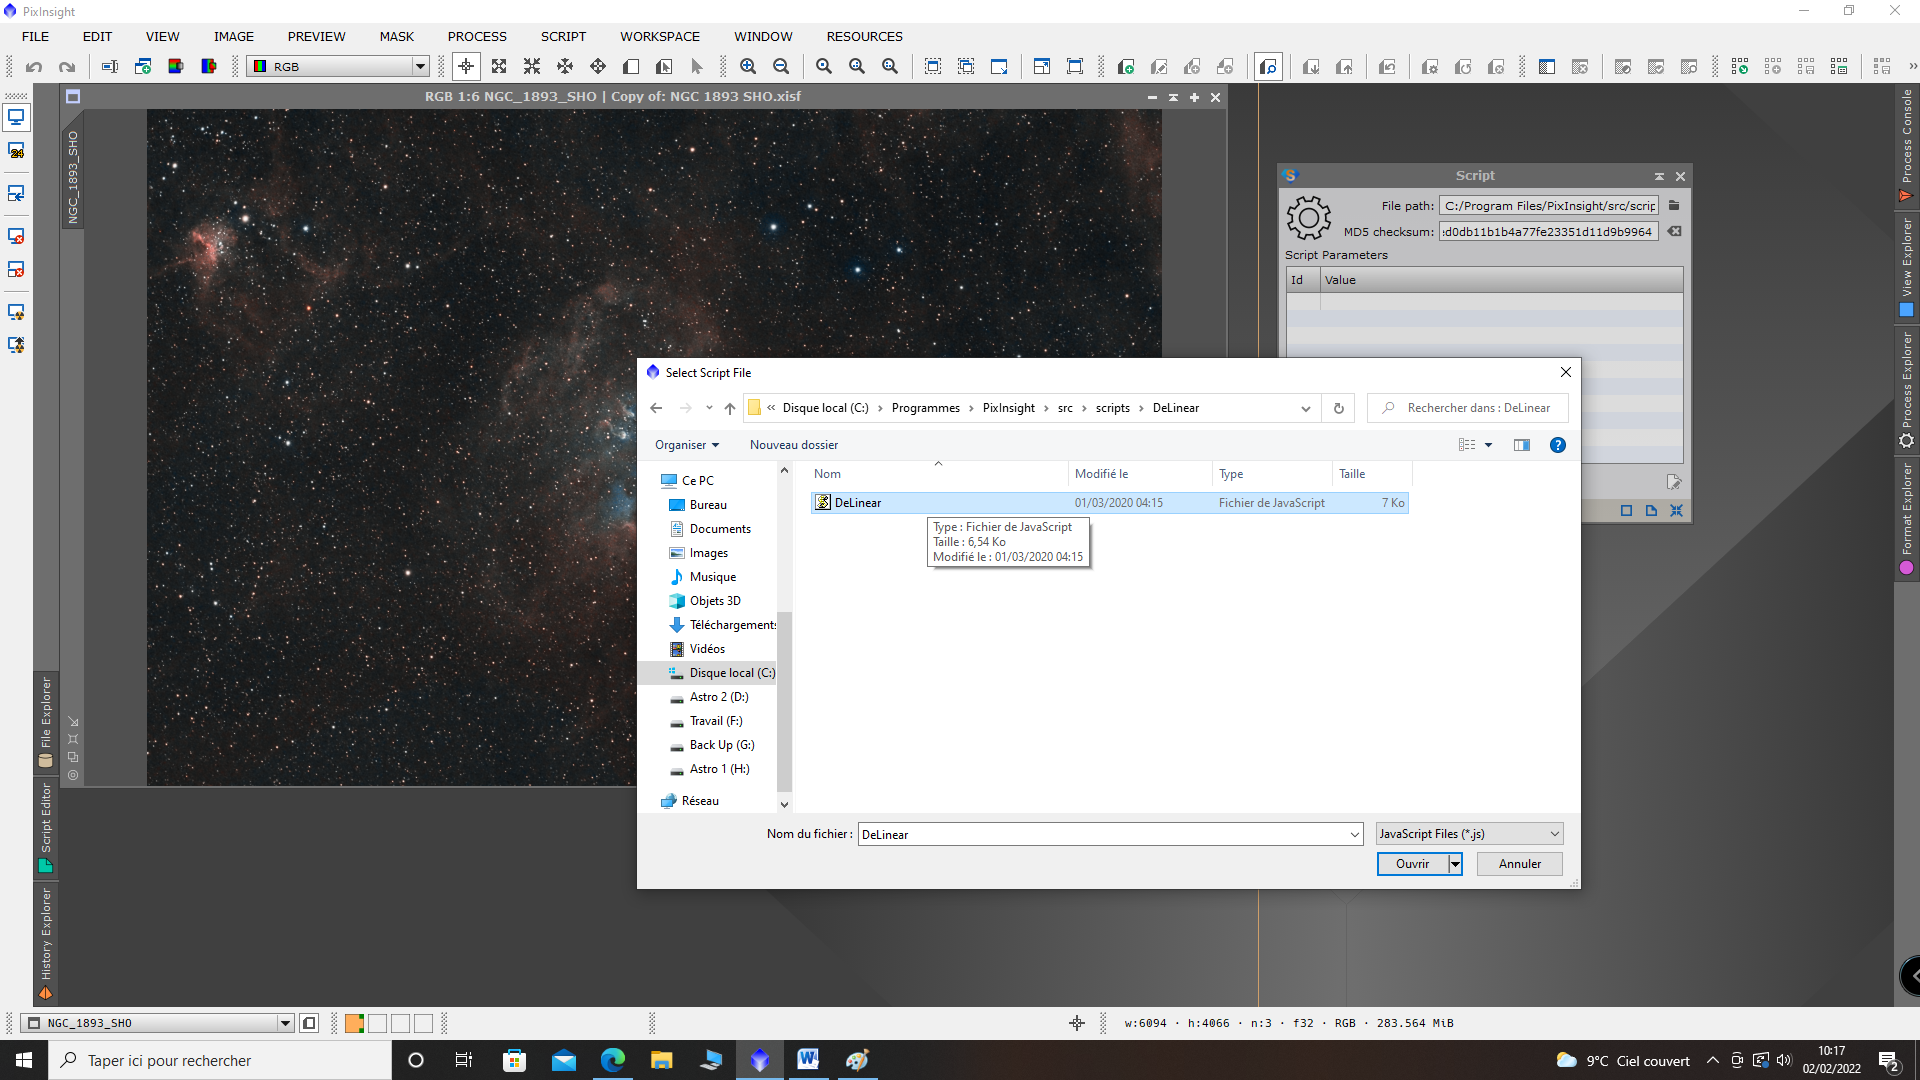Open PixInsight from the Windows taskbar
This screenshot has height=1080, width=1920.
[760, 1060]
